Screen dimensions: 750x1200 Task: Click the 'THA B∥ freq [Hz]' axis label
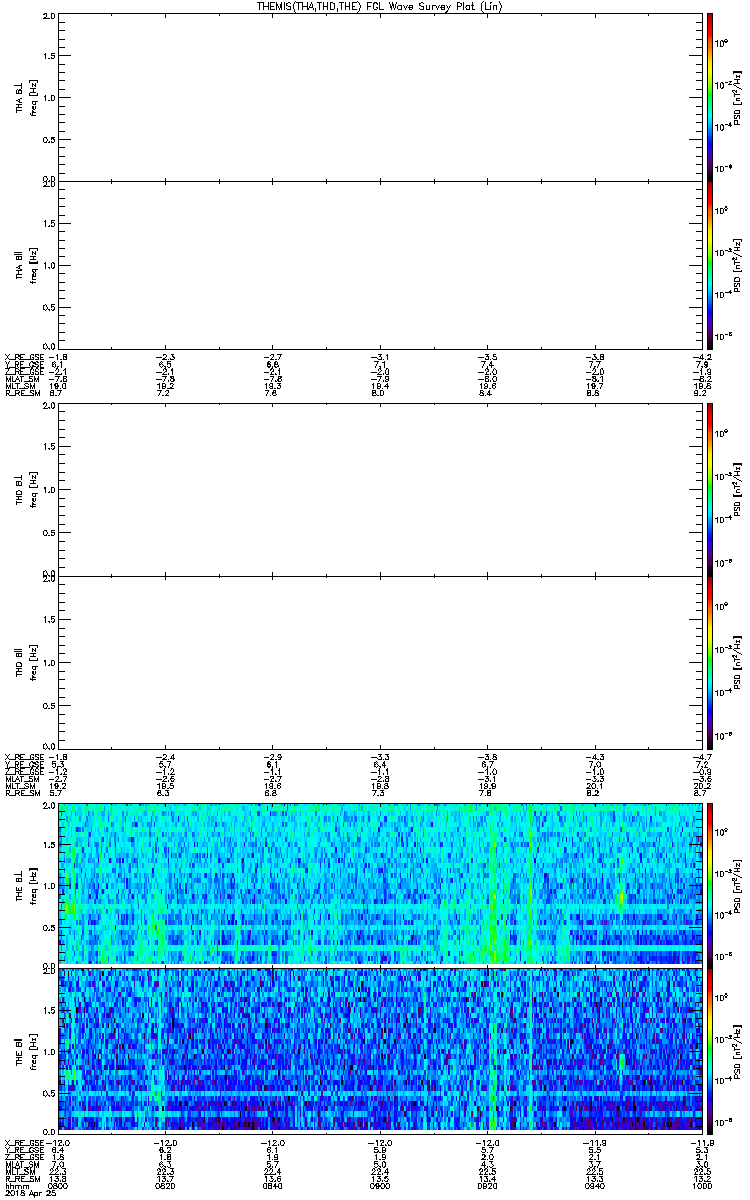[26, 265]
